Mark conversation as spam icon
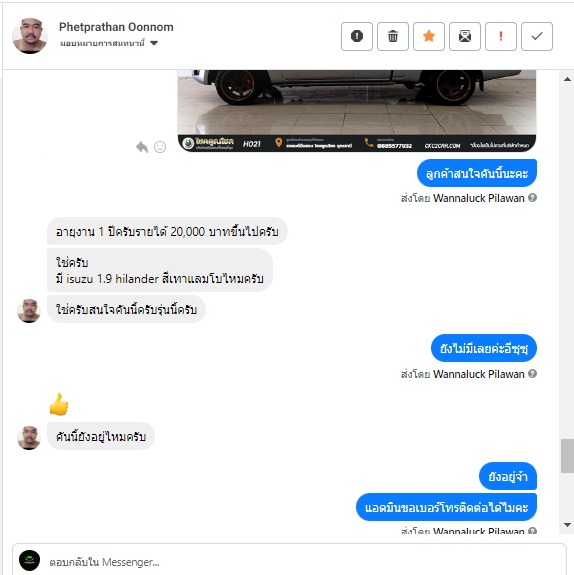This screenshot has width=574, height=575. [357, 36]
